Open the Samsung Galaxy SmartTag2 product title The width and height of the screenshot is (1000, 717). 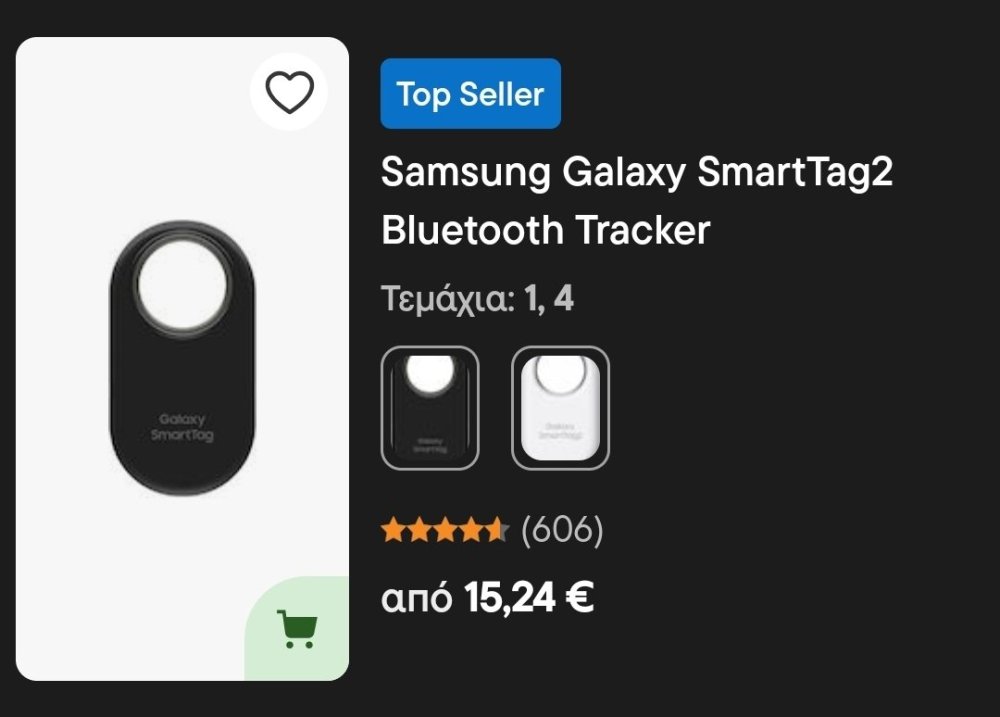(636, 173)
